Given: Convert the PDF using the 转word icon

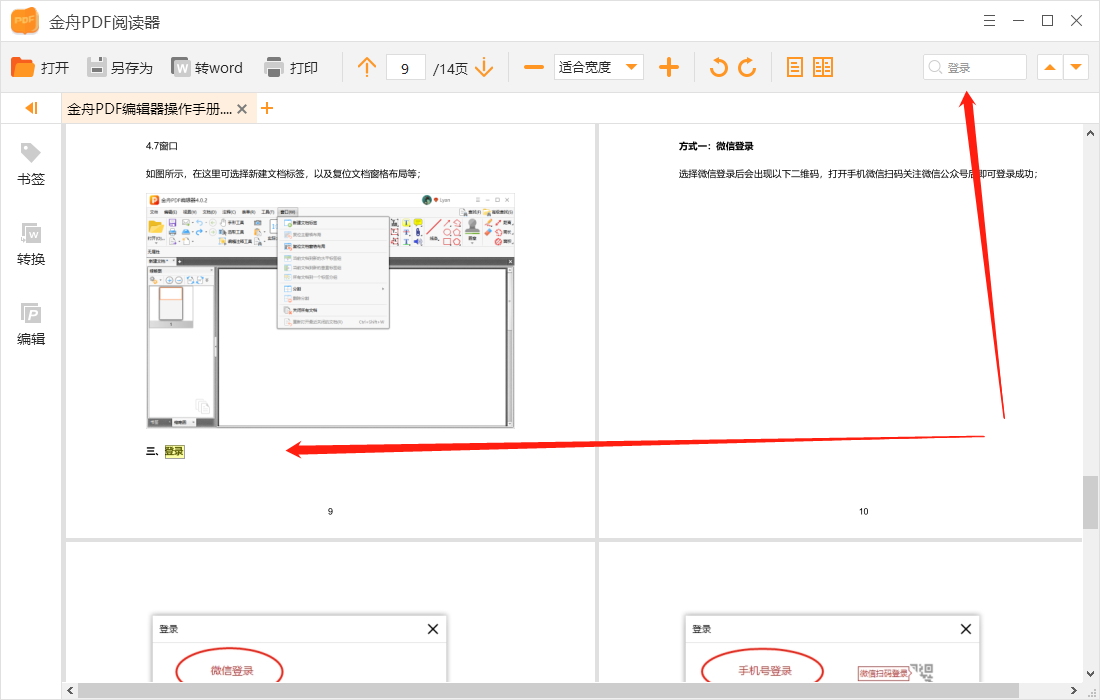Looking at the screenshot, I should 207,67.
